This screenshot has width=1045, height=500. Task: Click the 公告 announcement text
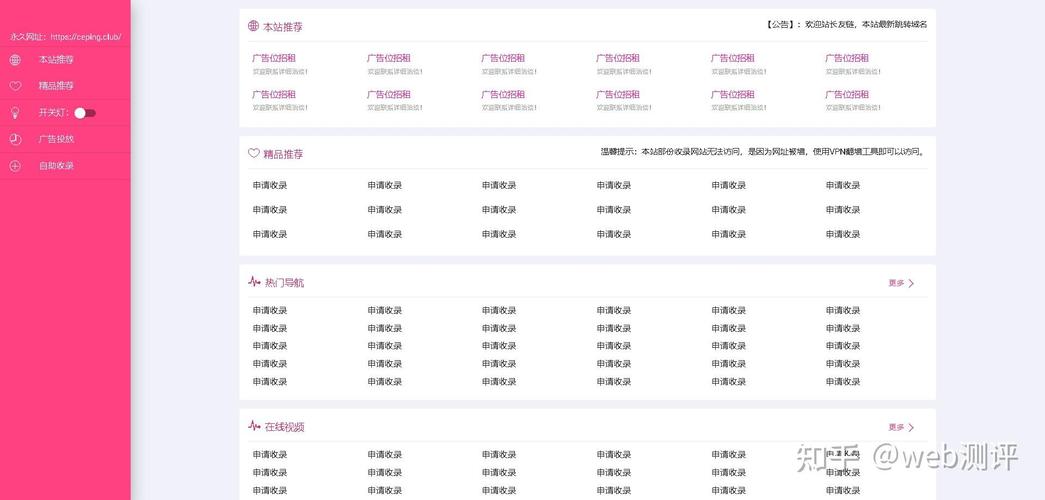(846, 25)
